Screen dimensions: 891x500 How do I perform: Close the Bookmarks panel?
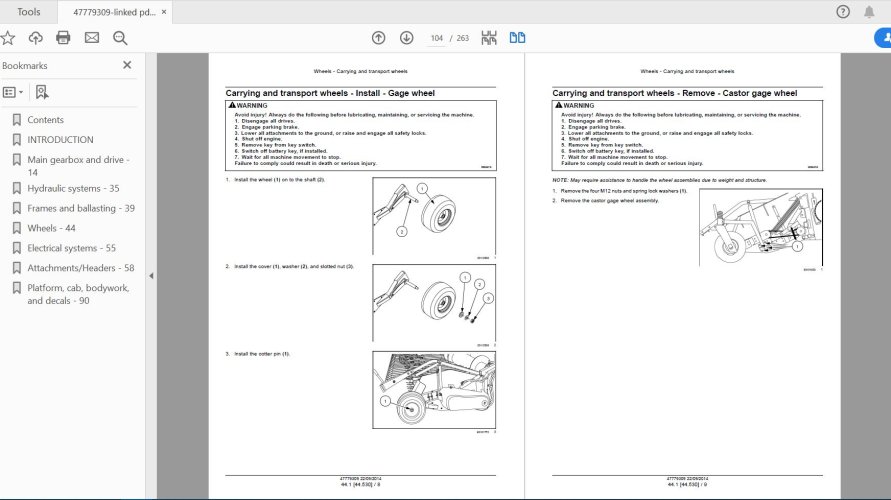click(x=127, y=65)
